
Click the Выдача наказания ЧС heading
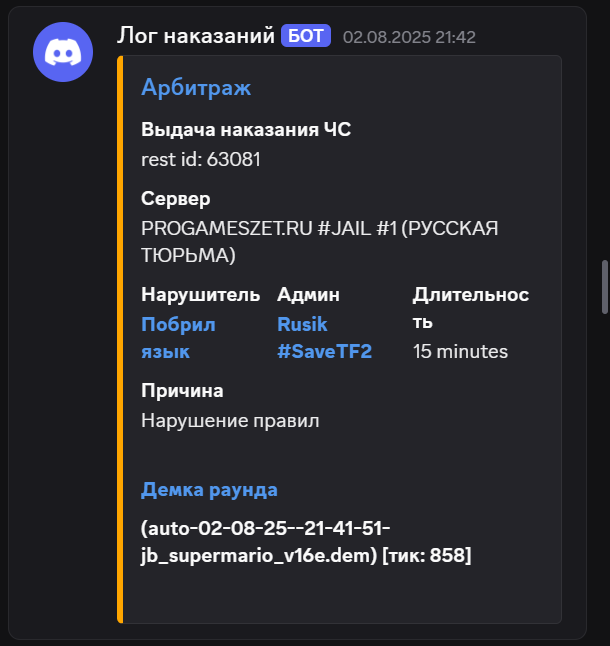pos(246,129)
